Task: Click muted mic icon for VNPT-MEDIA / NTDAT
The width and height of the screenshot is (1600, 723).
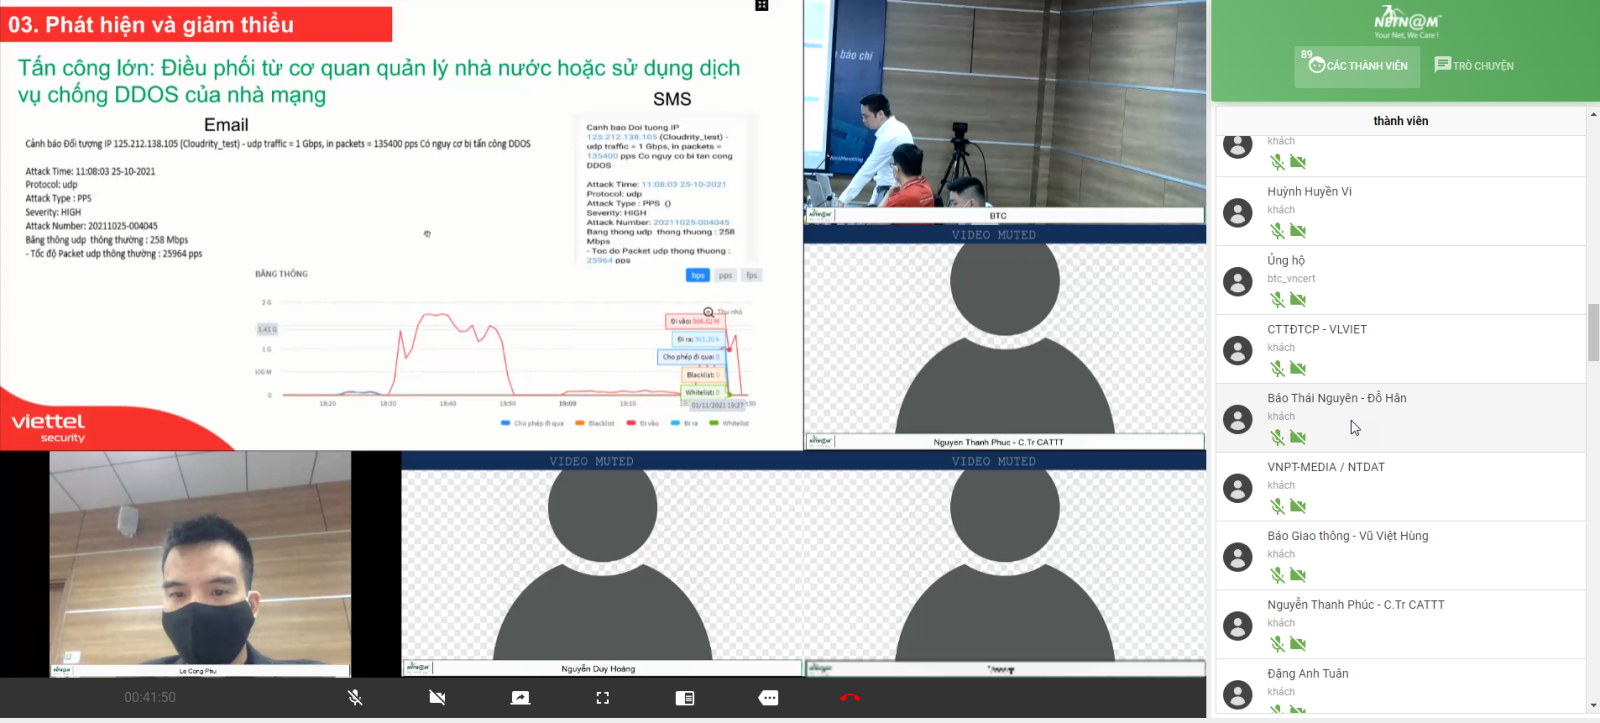Action: [x=1277, y=507]
